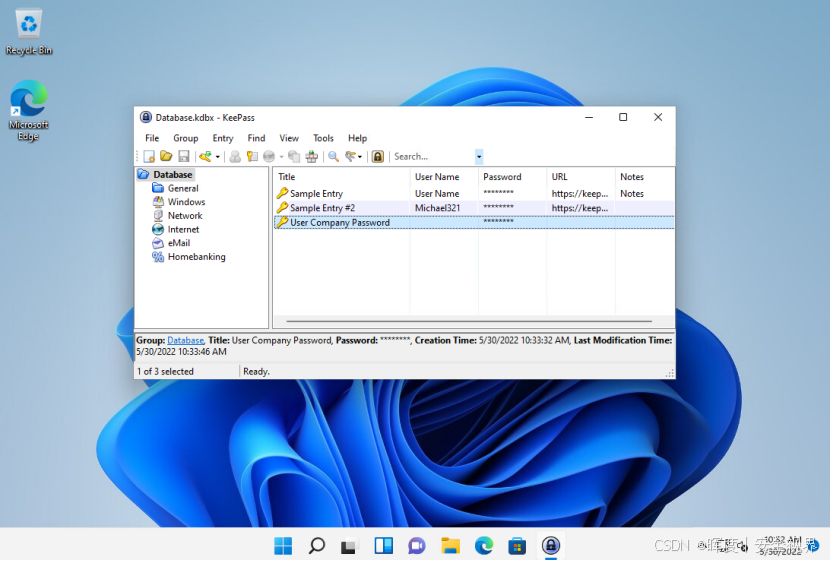The image size is (830, 561).
Task: Click the URL cell of Sample Entry
Action: 580,194
